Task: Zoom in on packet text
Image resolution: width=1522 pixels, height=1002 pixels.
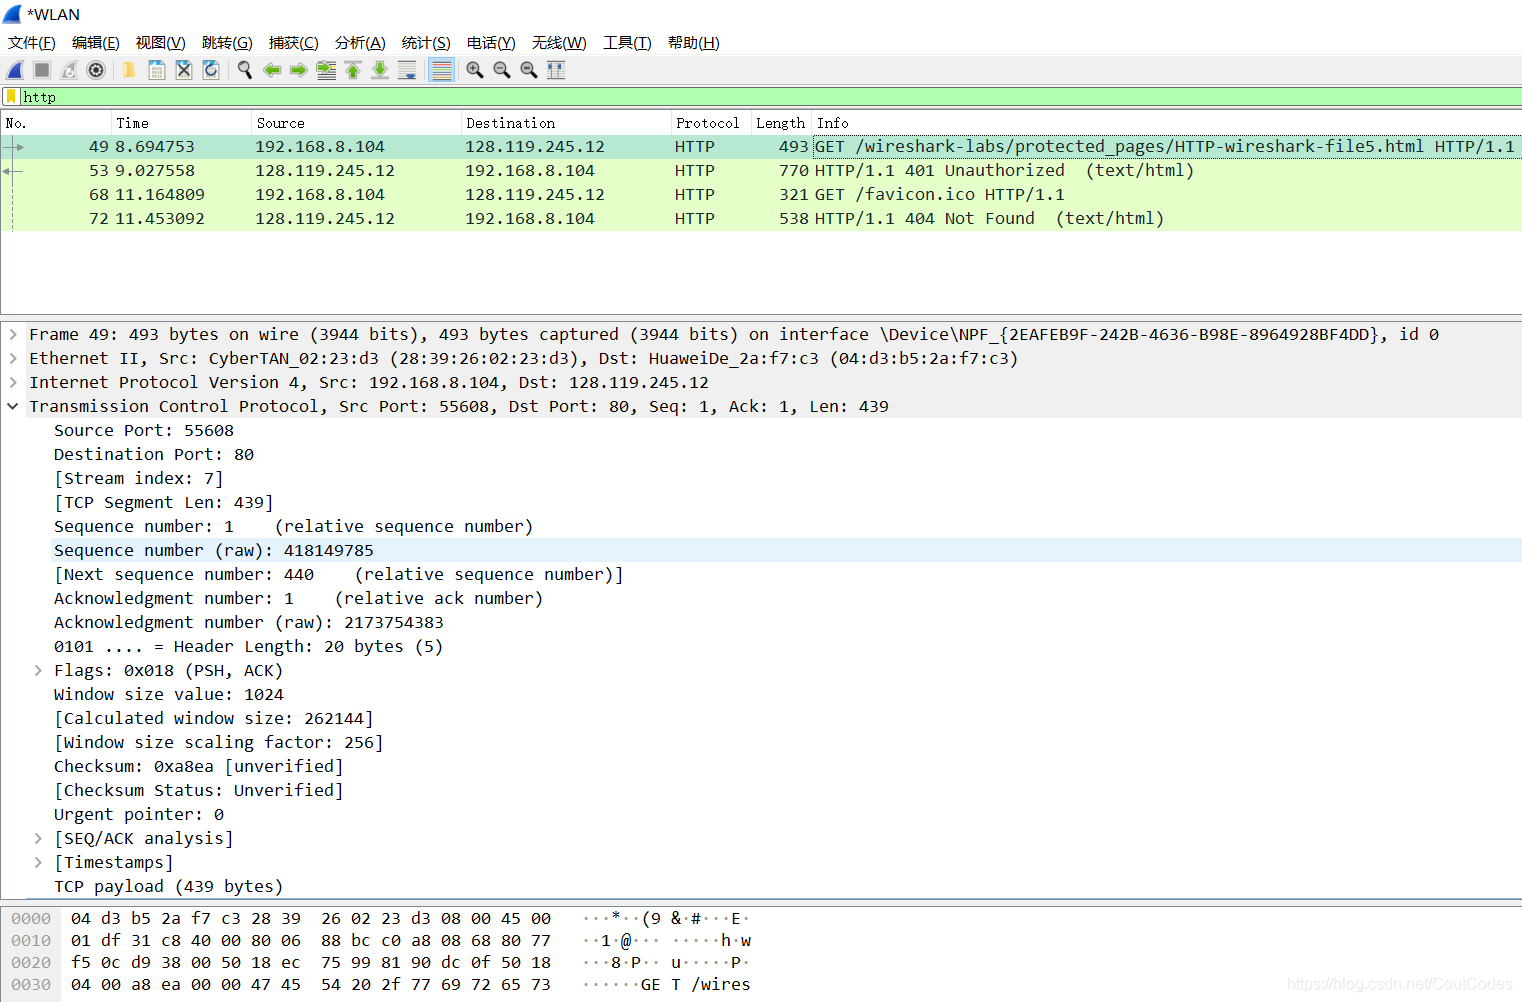Action: [x=475, y=70]
